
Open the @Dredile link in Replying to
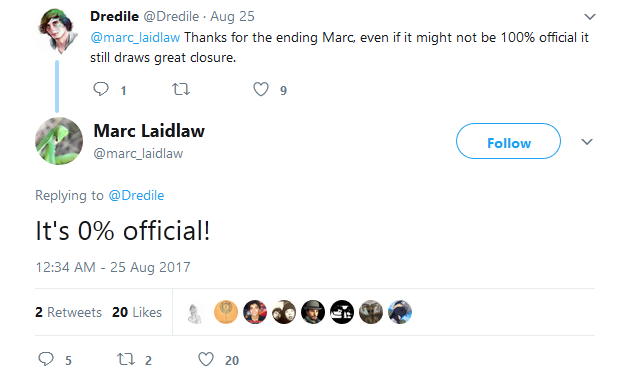point(136,195)
